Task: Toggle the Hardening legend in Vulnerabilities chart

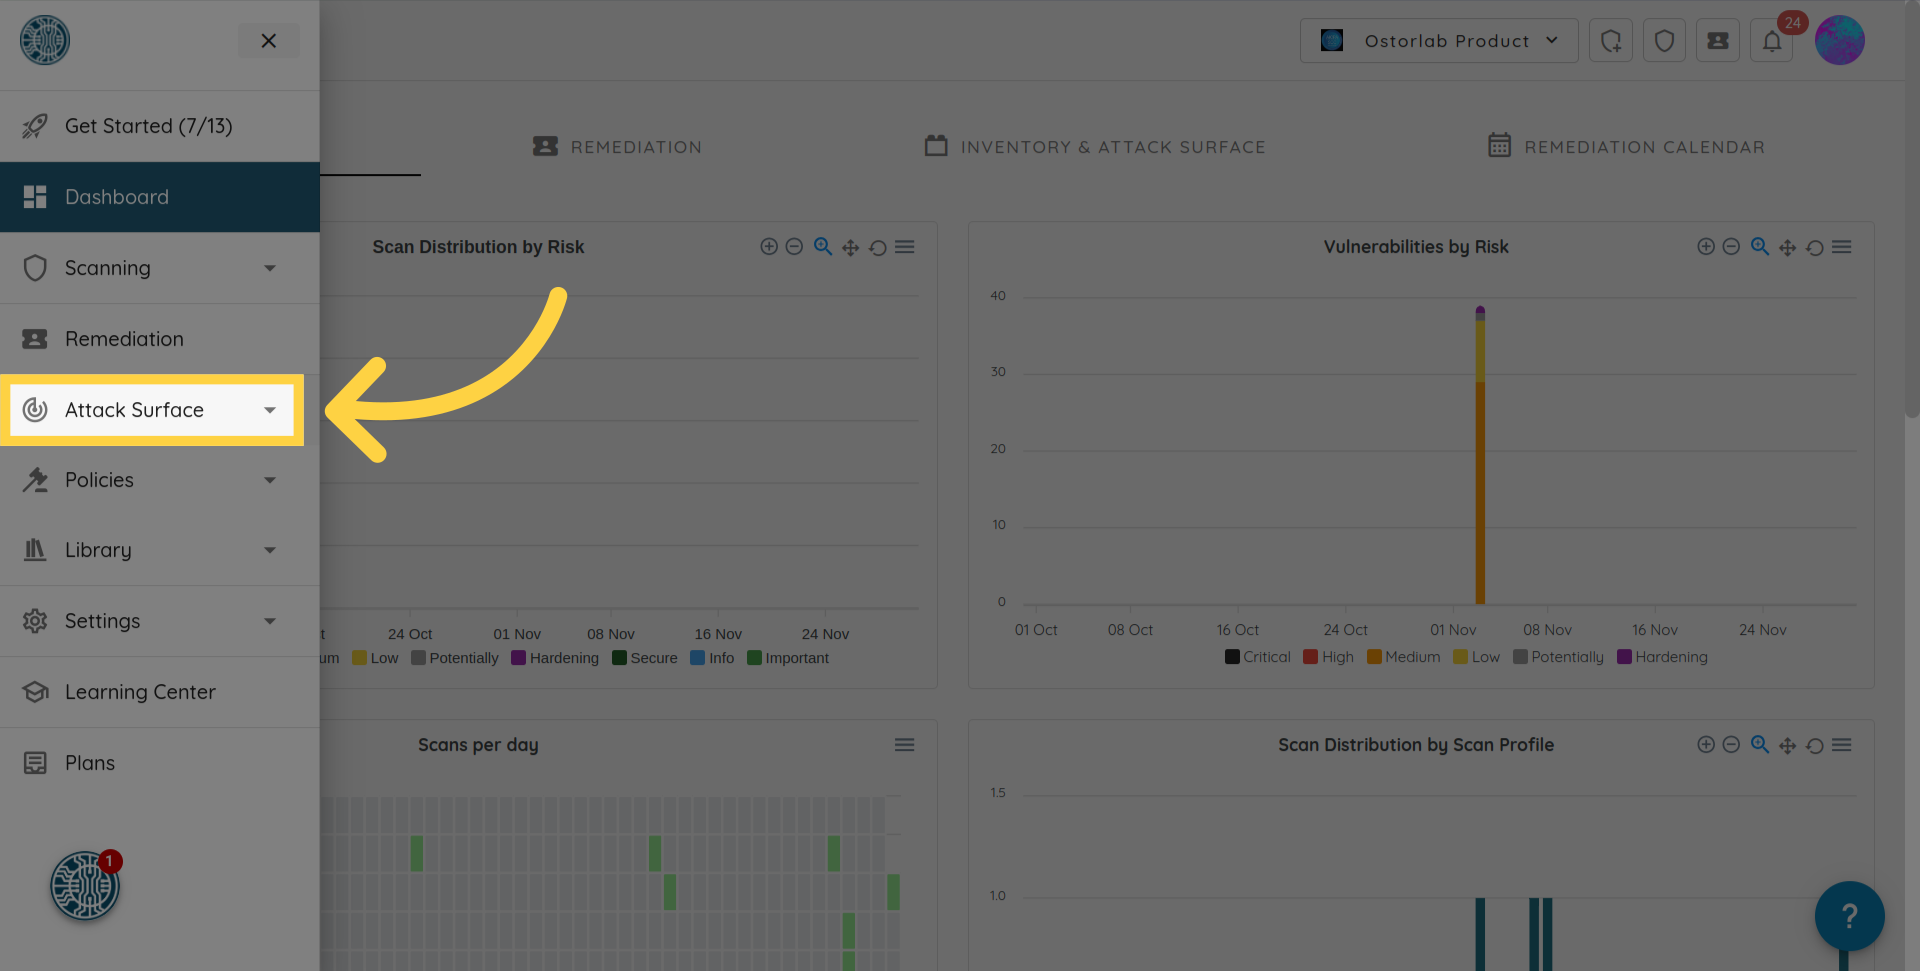Action: click(x=1662, y=657)
